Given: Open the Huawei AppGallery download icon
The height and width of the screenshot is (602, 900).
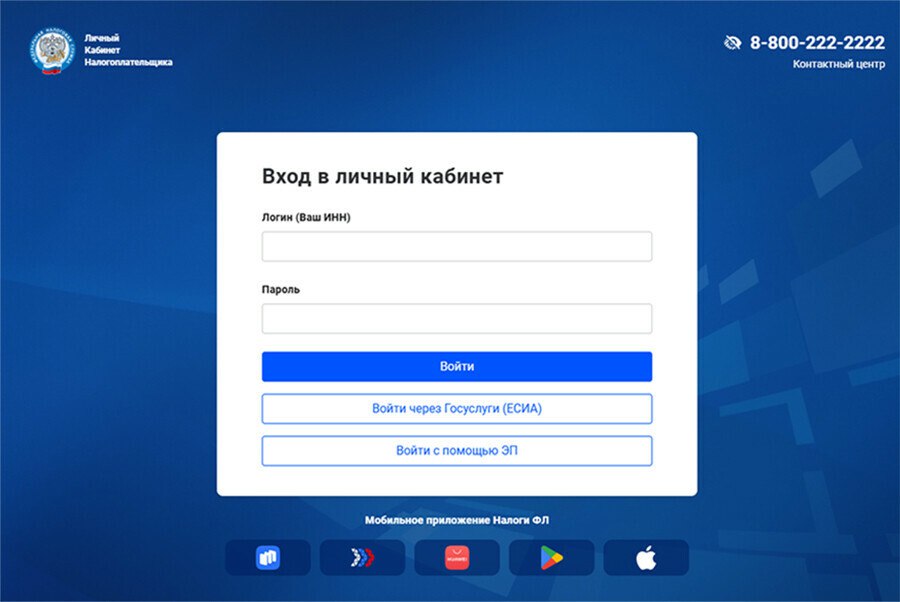Looking at the screenshot, I should click(457, 558).
